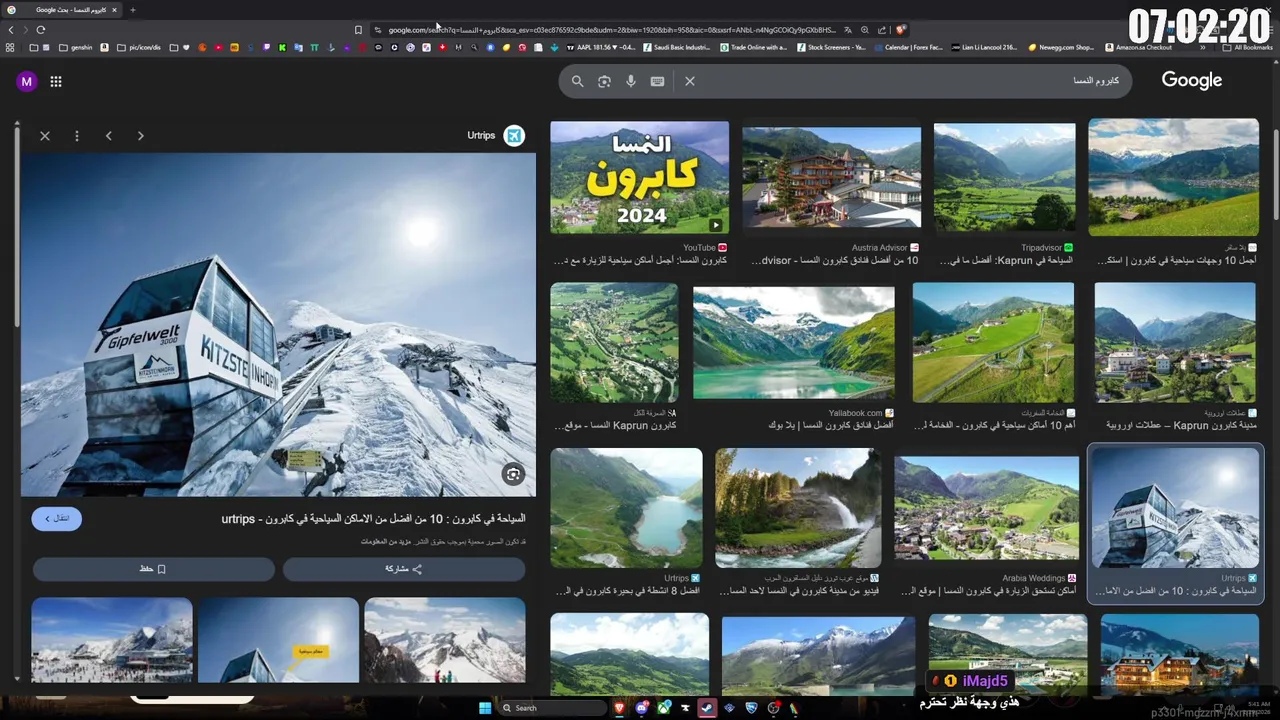The height and width of the screenshot is (720, 1280).
Task: Go to next image with right chevron
Action: pyautogui.click(x=141, y=136)
